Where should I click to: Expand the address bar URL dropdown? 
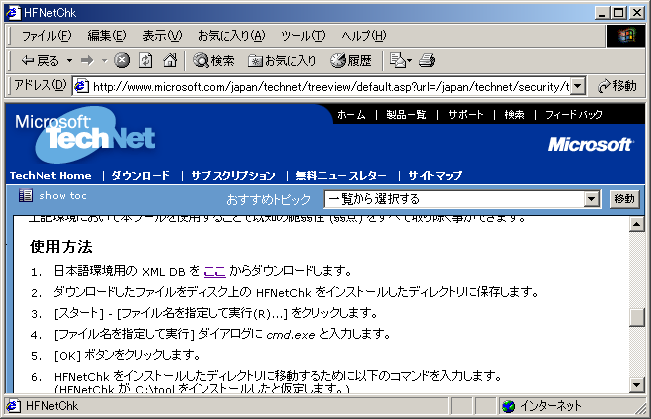point(578,86)
